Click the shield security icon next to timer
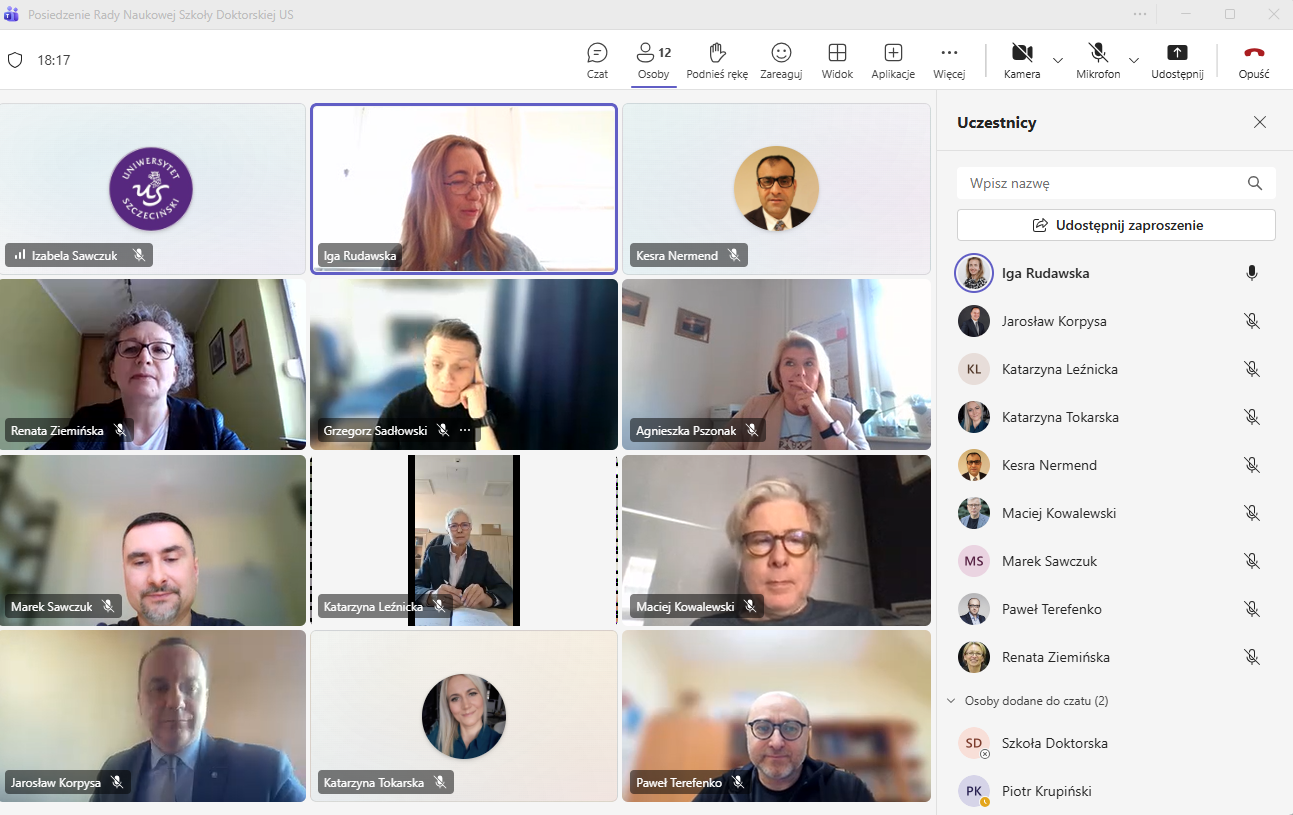This screenshot has width=1293, height=815. [15, 60]
